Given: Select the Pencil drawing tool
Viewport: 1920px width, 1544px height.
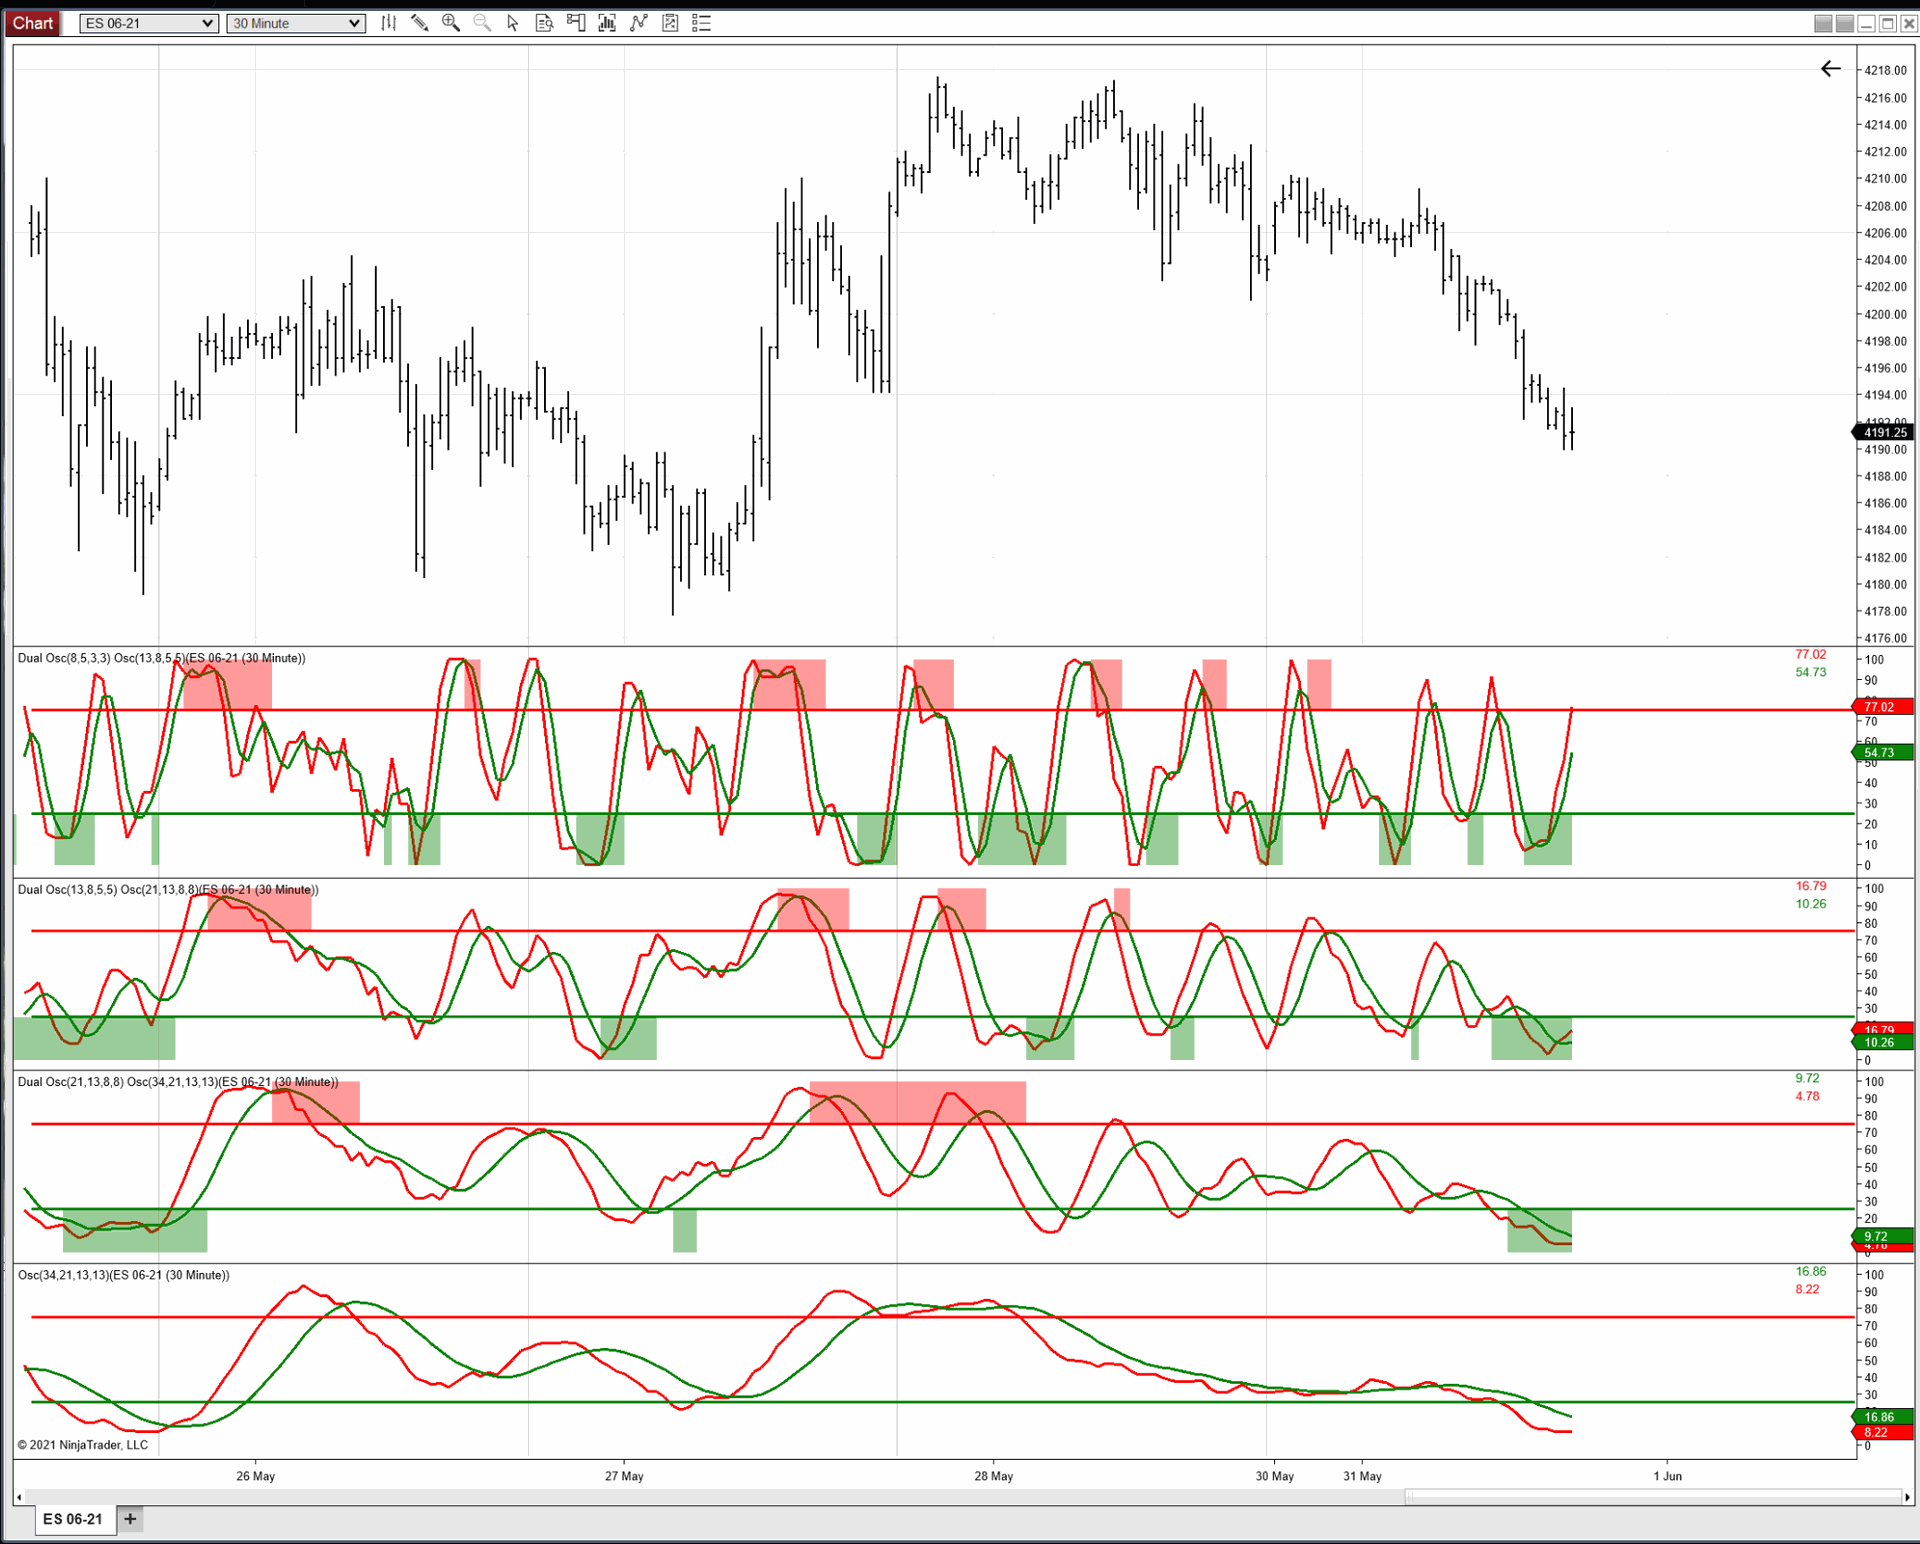Looking at the screenshot, I should click(x=420, y=22).
